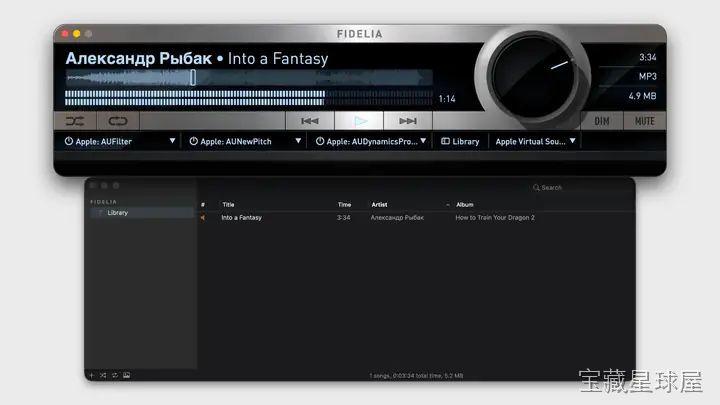This screenshot has height=405, width=720.
Task: Click the Александр Рыбак artist title
Action: pos(139,59)
